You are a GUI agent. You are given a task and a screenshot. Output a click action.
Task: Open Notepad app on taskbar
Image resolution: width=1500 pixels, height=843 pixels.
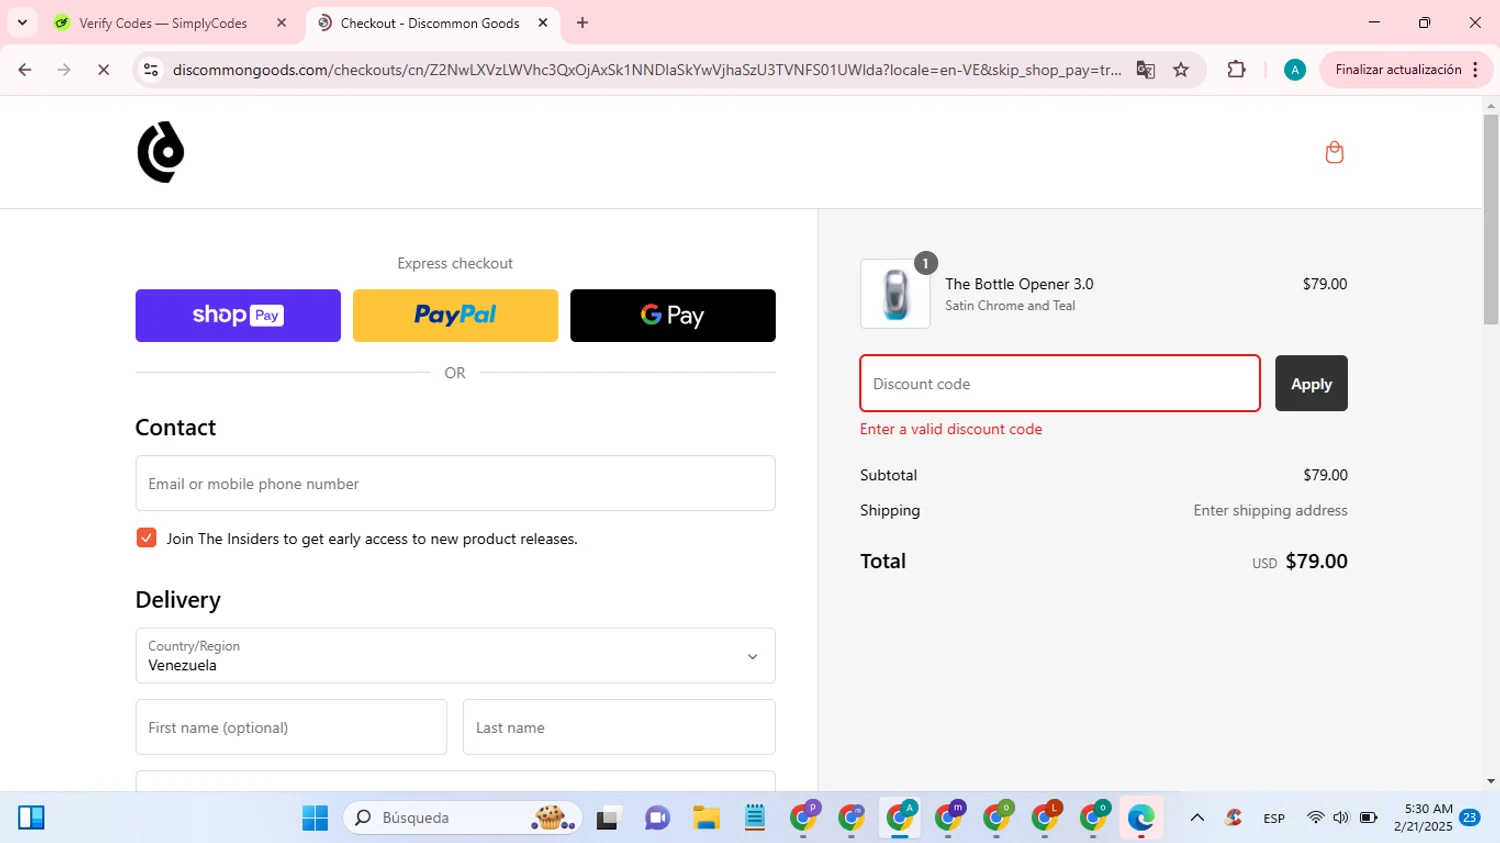tap(755, 818)
